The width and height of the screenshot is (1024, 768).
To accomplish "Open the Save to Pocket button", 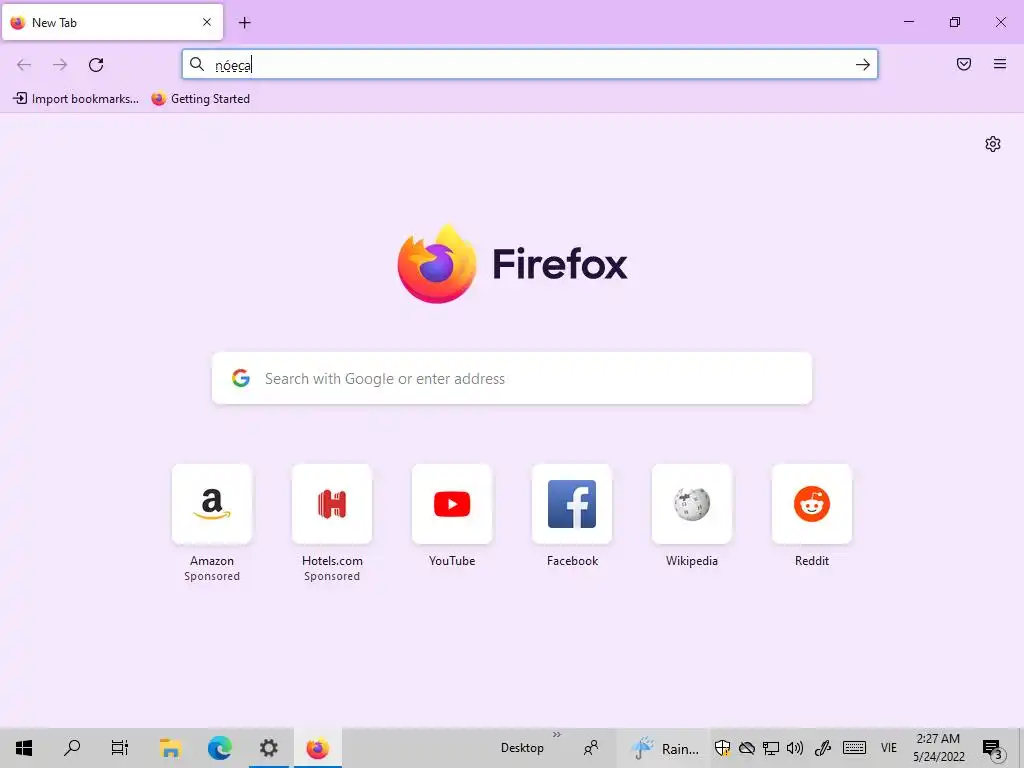I will tap(963, 64).
